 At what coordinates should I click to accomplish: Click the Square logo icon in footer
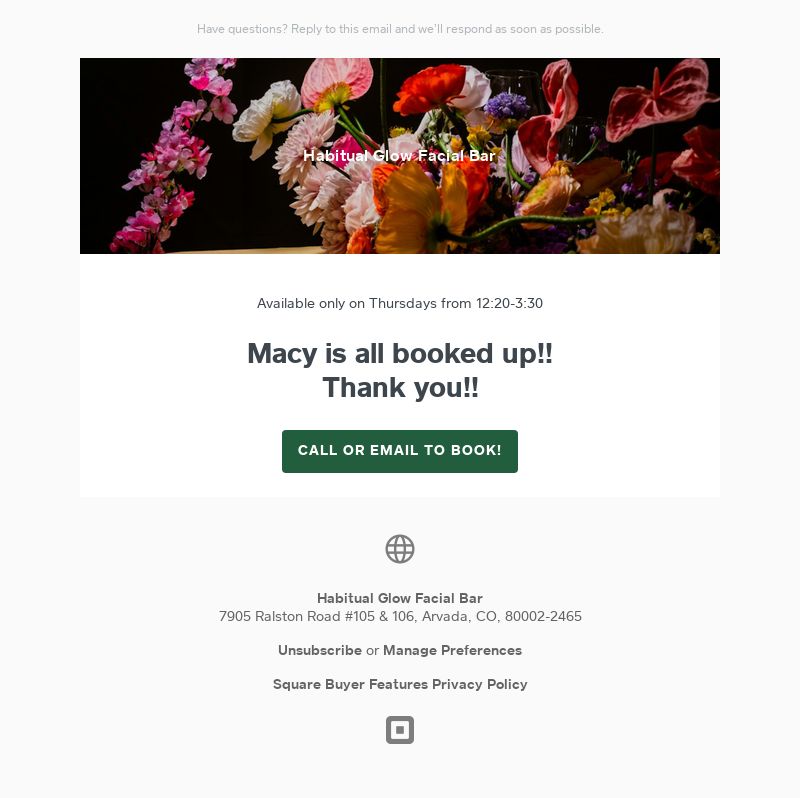point(399,730)
